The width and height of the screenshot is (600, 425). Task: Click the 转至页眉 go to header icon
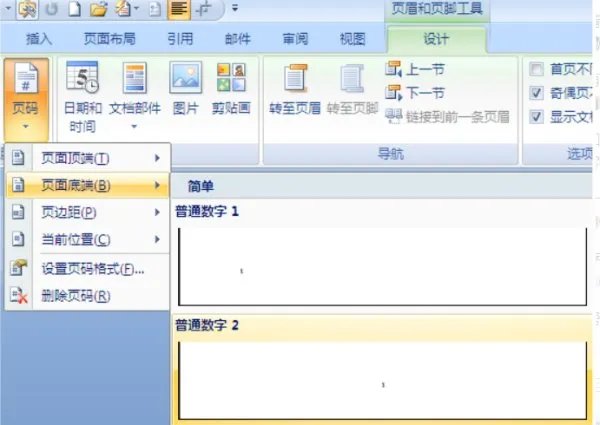295,78
